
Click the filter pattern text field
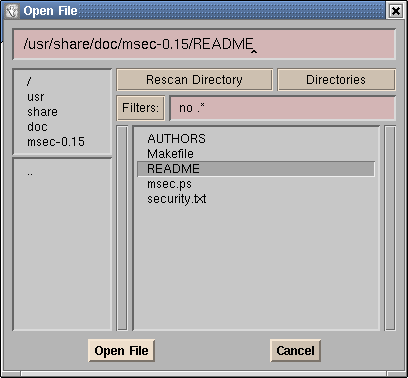pyautogui.click(x=283, y=108)
